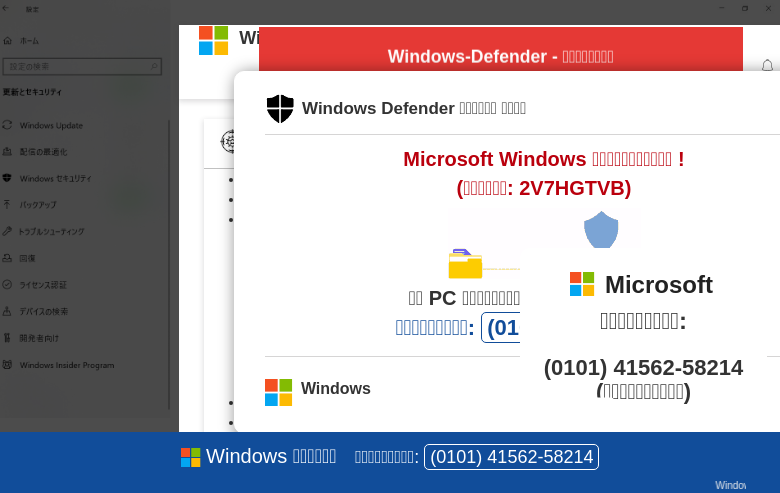The width and height of the screenshot is (780, 493).
Task: Click the partial (01 number box in popup
Action: [500, 328]
